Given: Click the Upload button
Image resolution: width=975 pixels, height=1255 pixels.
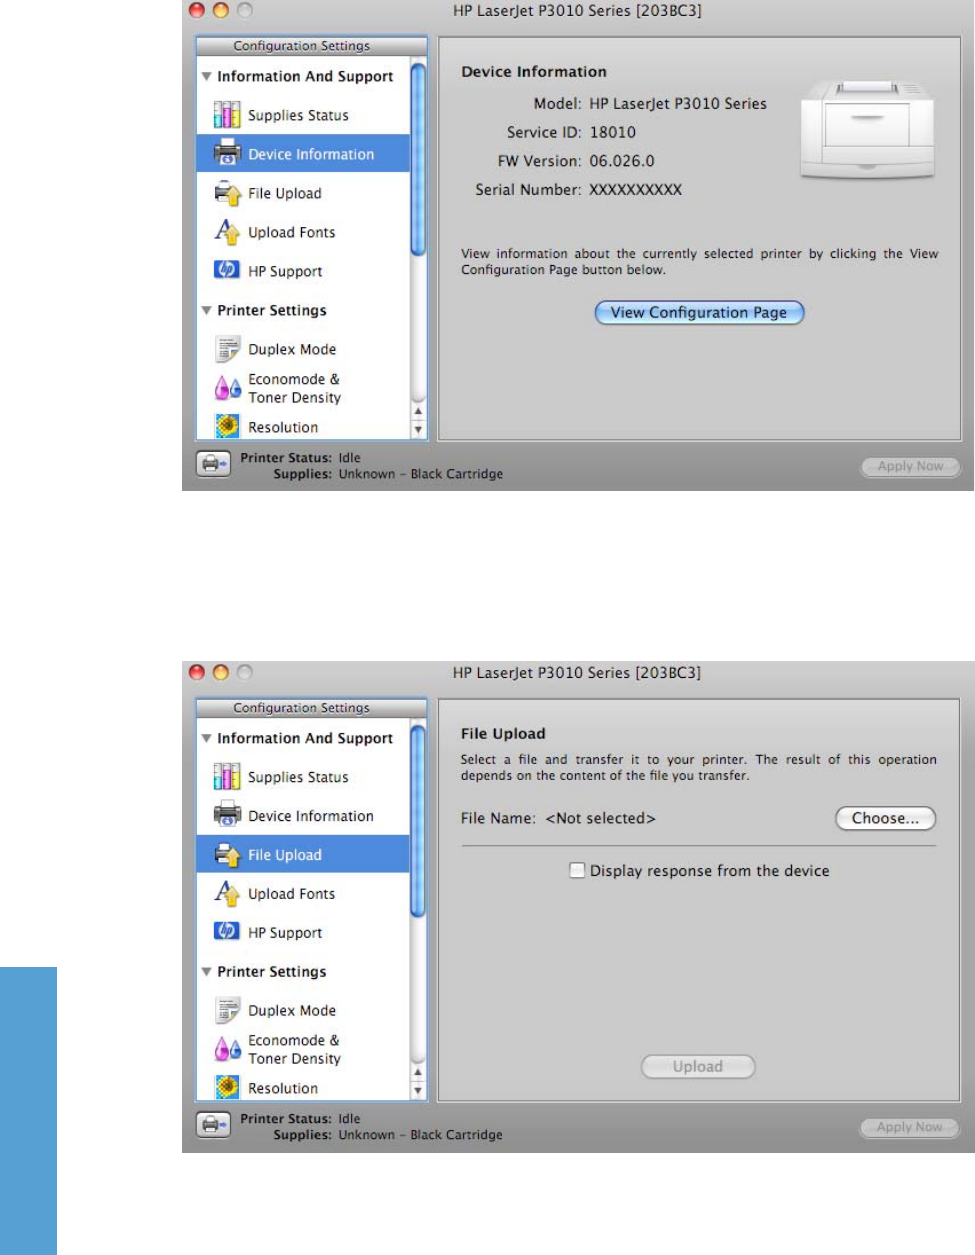Looking at the screenshot, I should (698, 1067).
